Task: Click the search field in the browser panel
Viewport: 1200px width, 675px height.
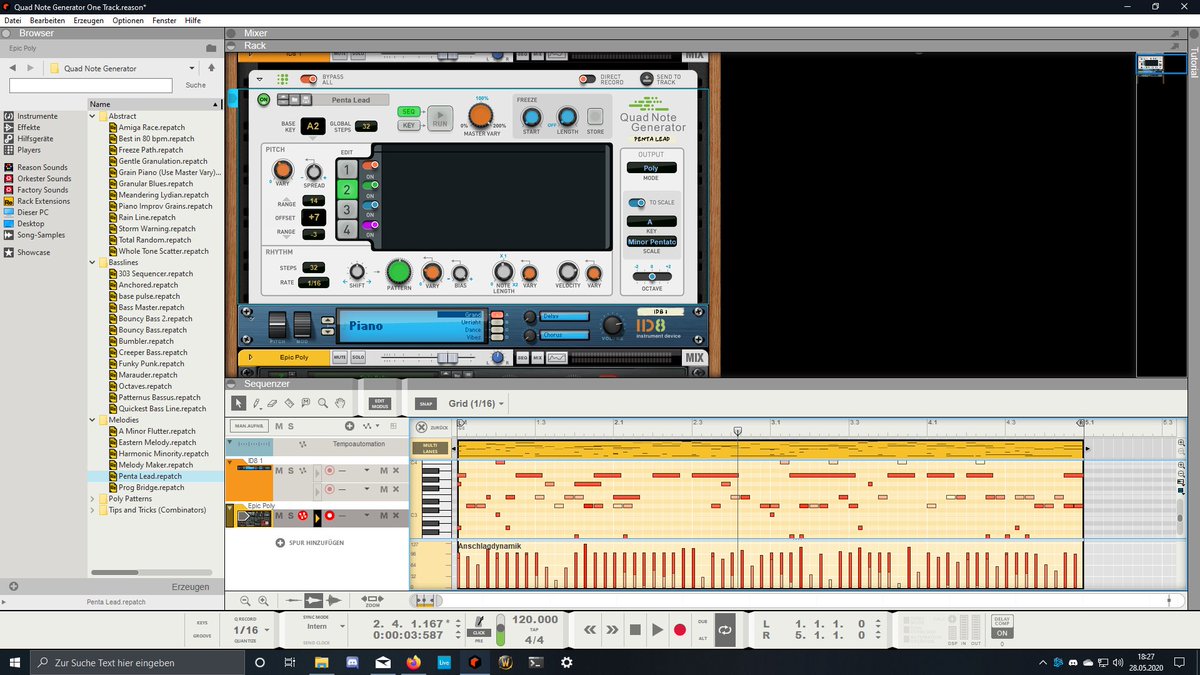Action: [90, 84]
